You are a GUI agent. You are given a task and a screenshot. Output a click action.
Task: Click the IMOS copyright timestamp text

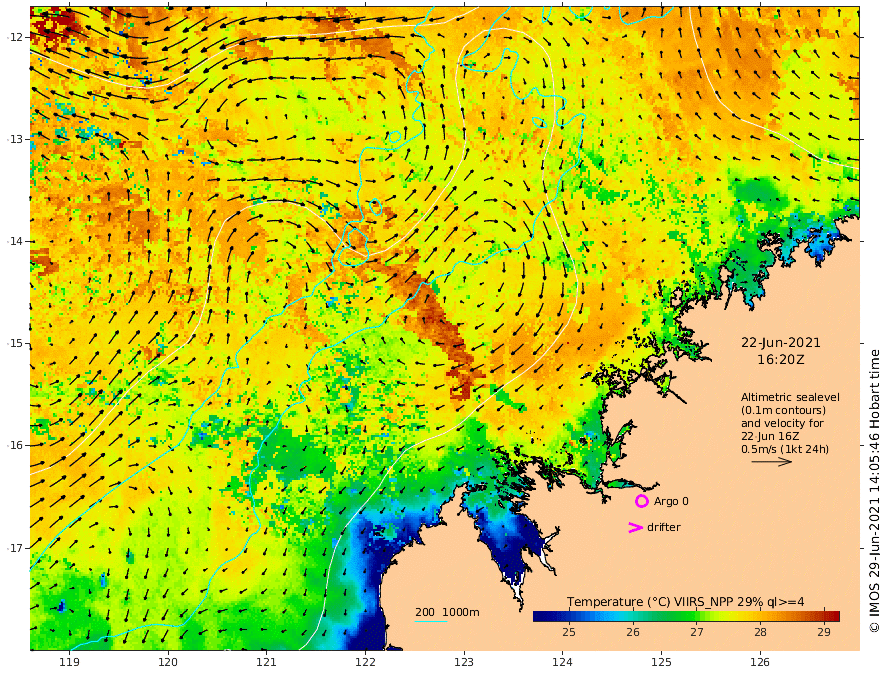click(874, 491)
